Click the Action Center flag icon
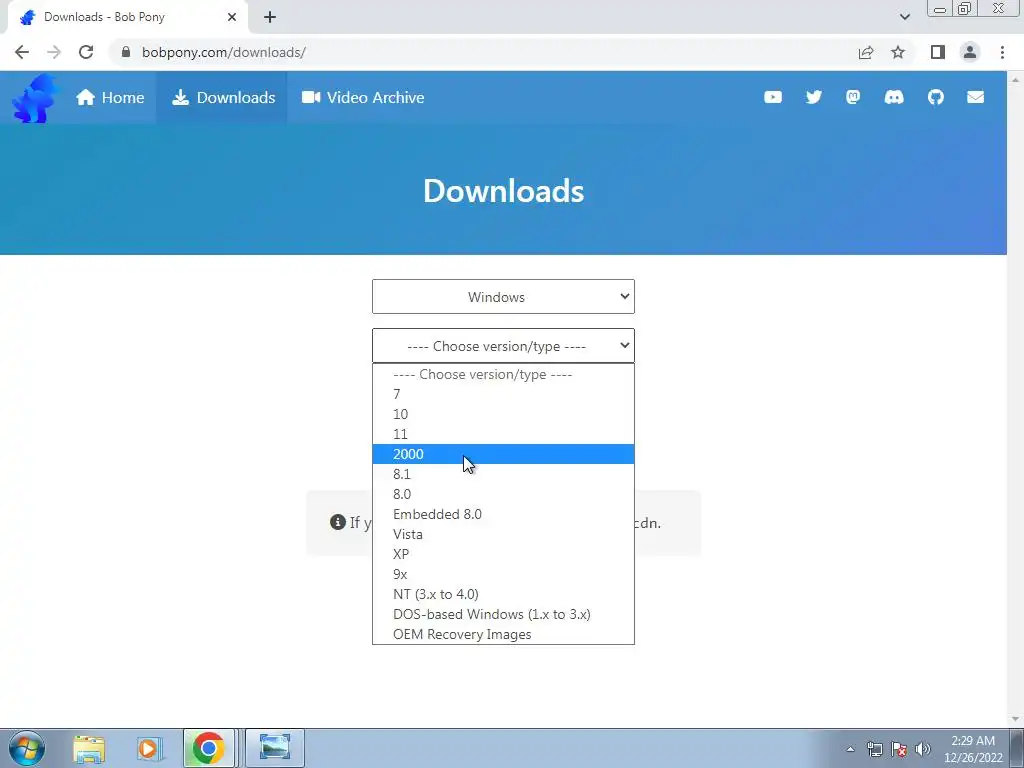The height and width of the screenshot is (768, 1024). (x=899, y=749)
